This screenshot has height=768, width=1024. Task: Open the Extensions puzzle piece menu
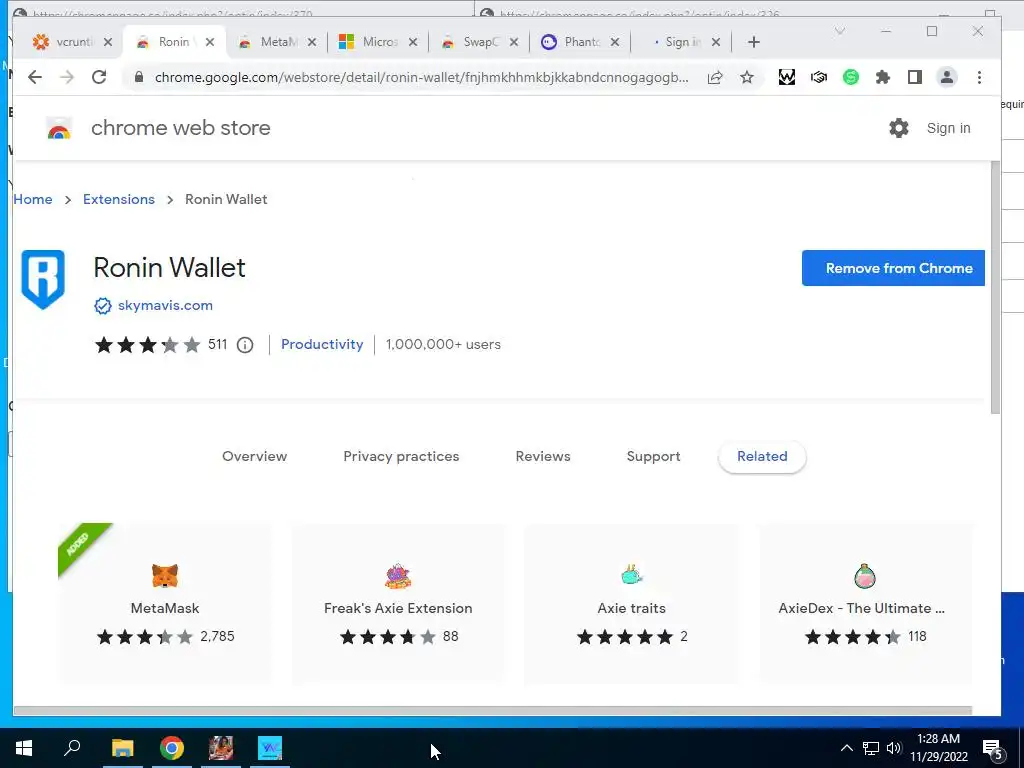pyautogui.click(x=882, y=77)
